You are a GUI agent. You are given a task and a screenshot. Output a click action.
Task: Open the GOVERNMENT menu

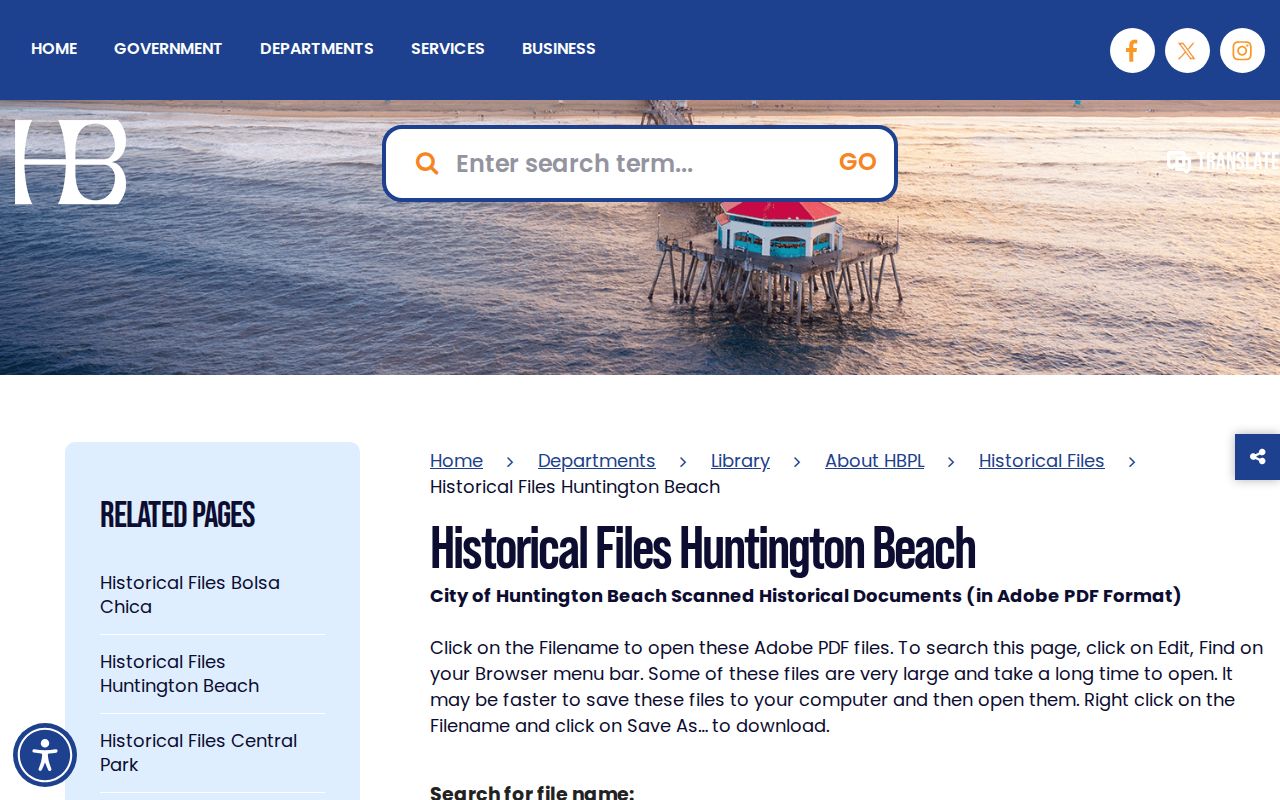pos(168,48)
